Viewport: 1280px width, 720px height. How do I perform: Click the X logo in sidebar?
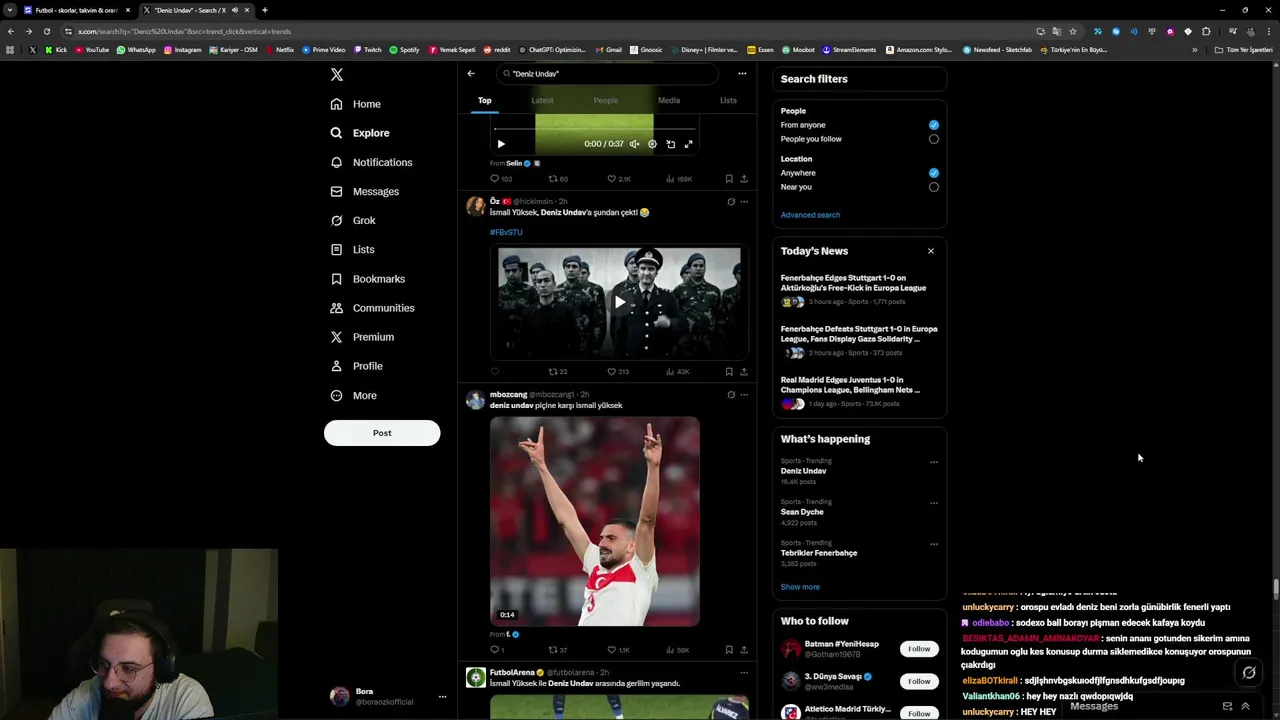coord(337,75)
